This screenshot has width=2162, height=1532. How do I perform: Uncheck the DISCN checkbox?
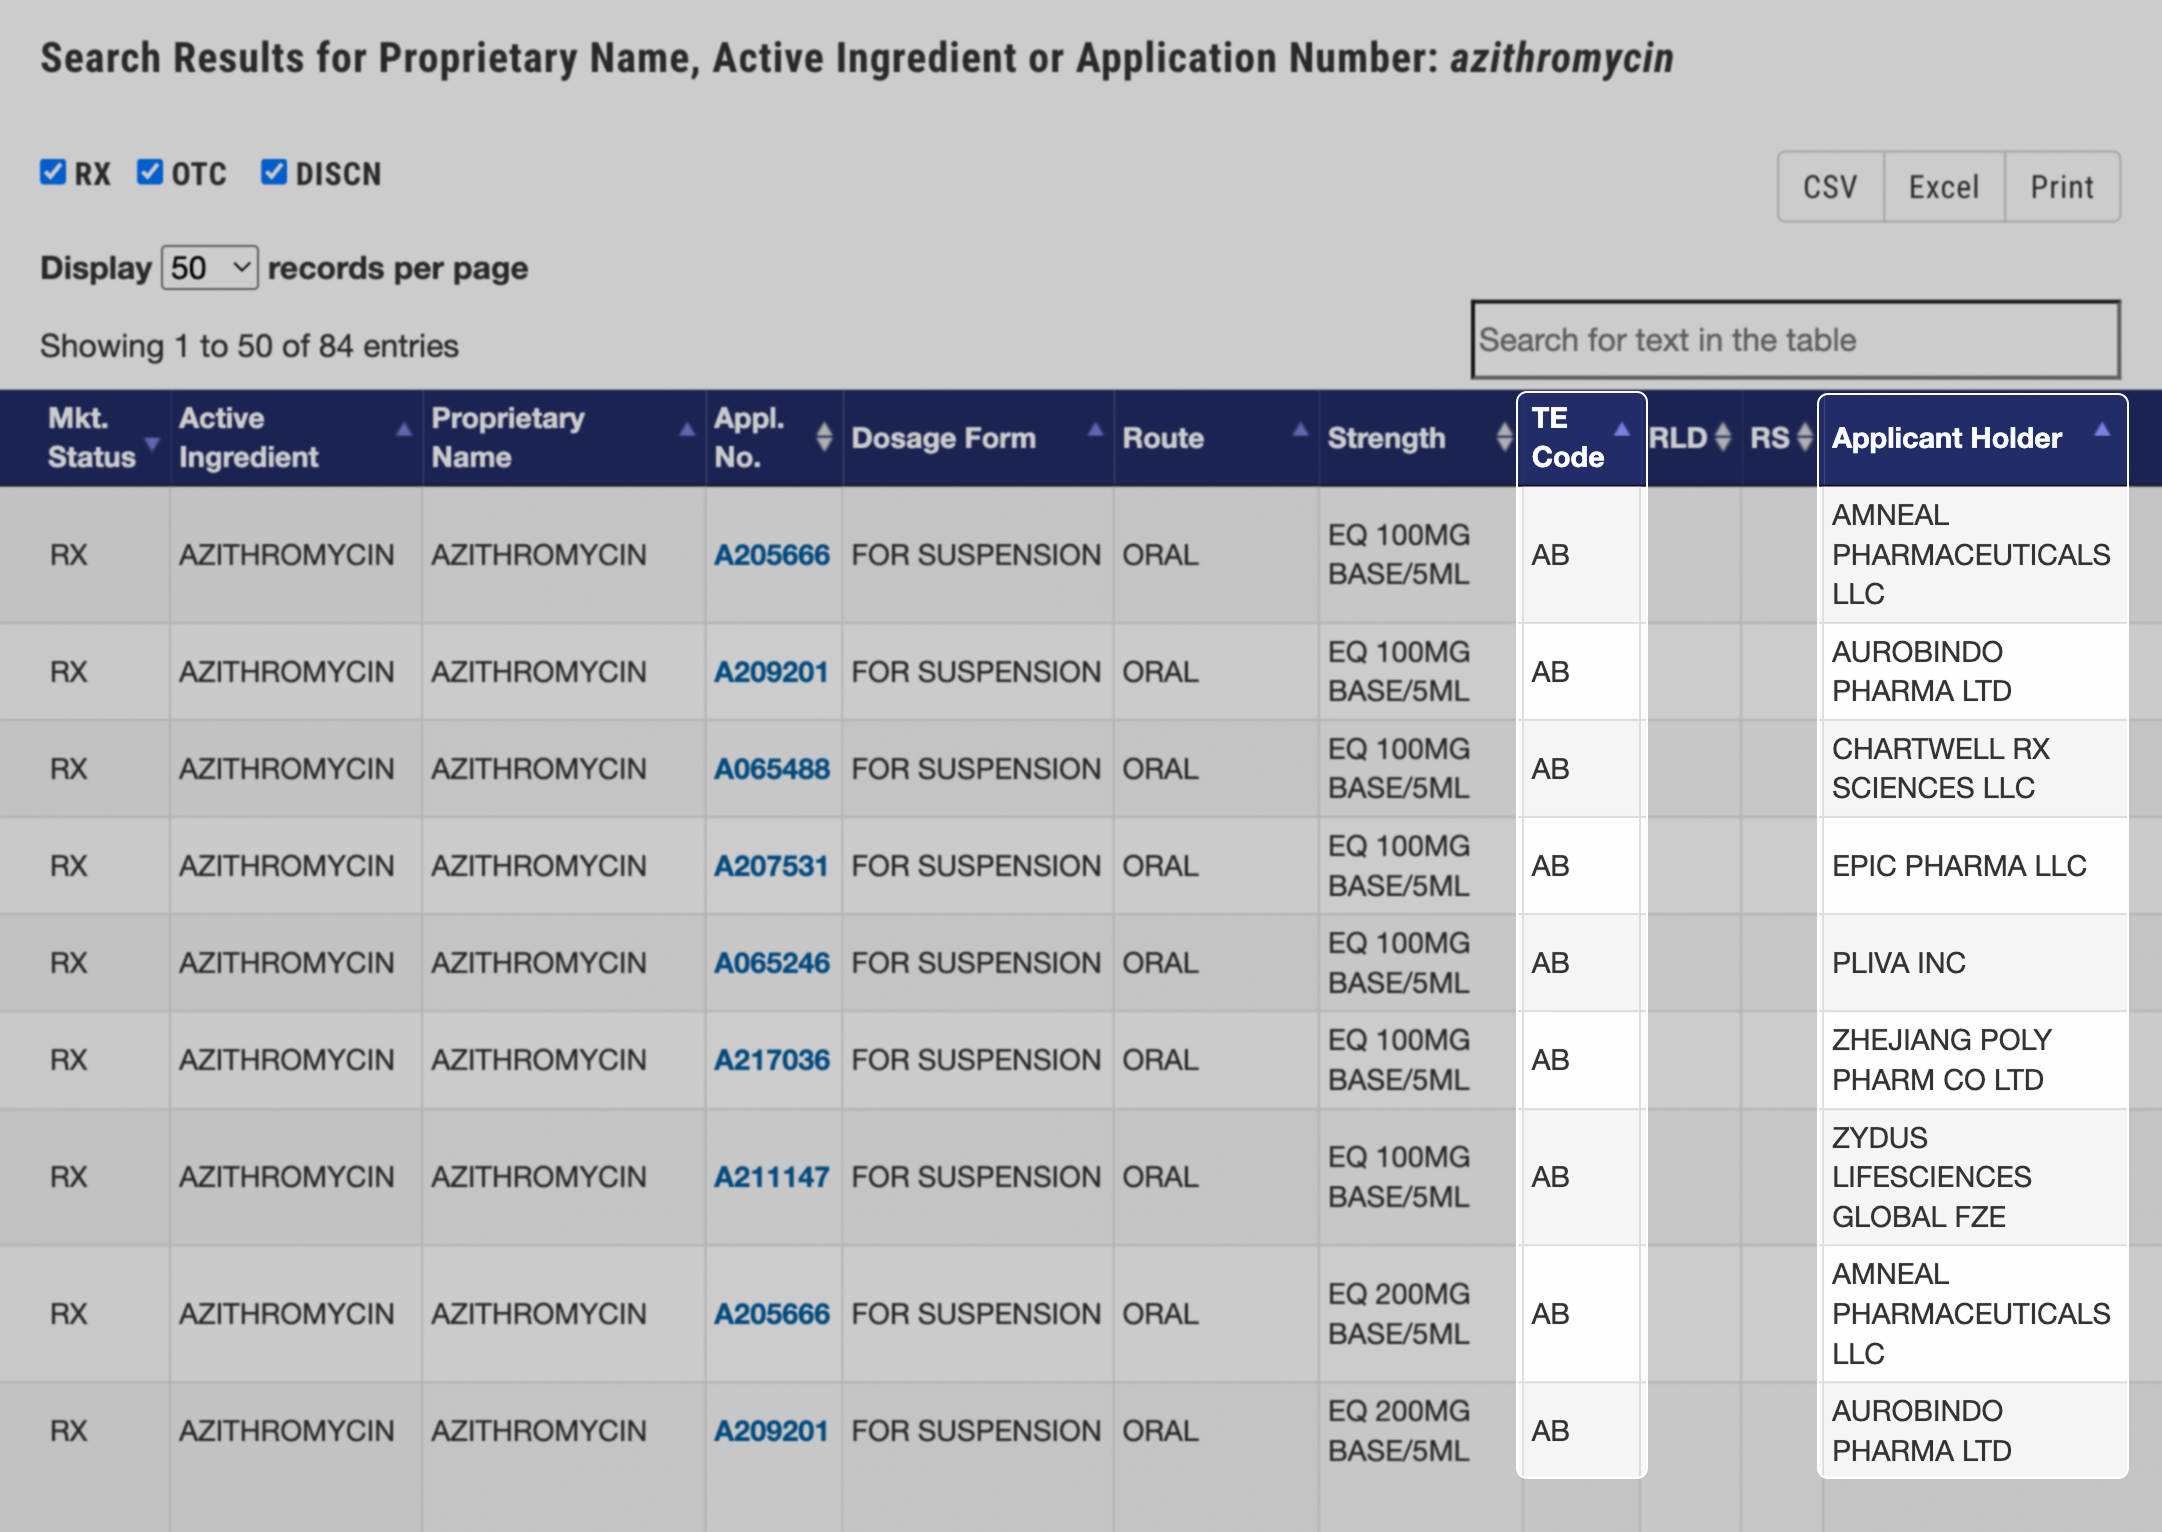click(274, 172)
